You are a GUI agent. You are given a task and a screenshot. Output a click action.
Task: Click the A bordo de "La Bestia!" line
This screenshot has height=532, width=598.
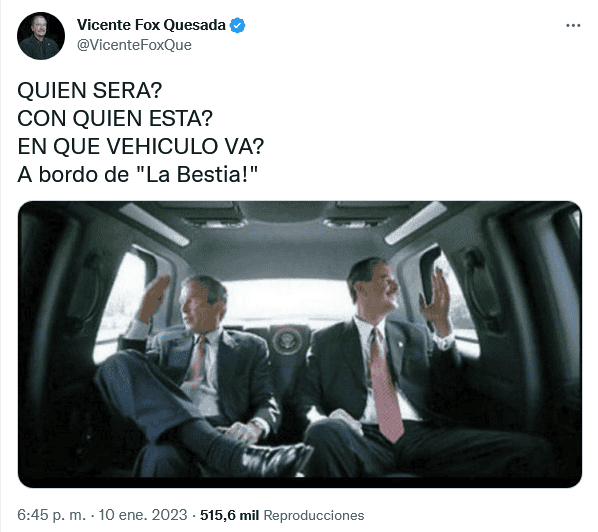(138, 175)
